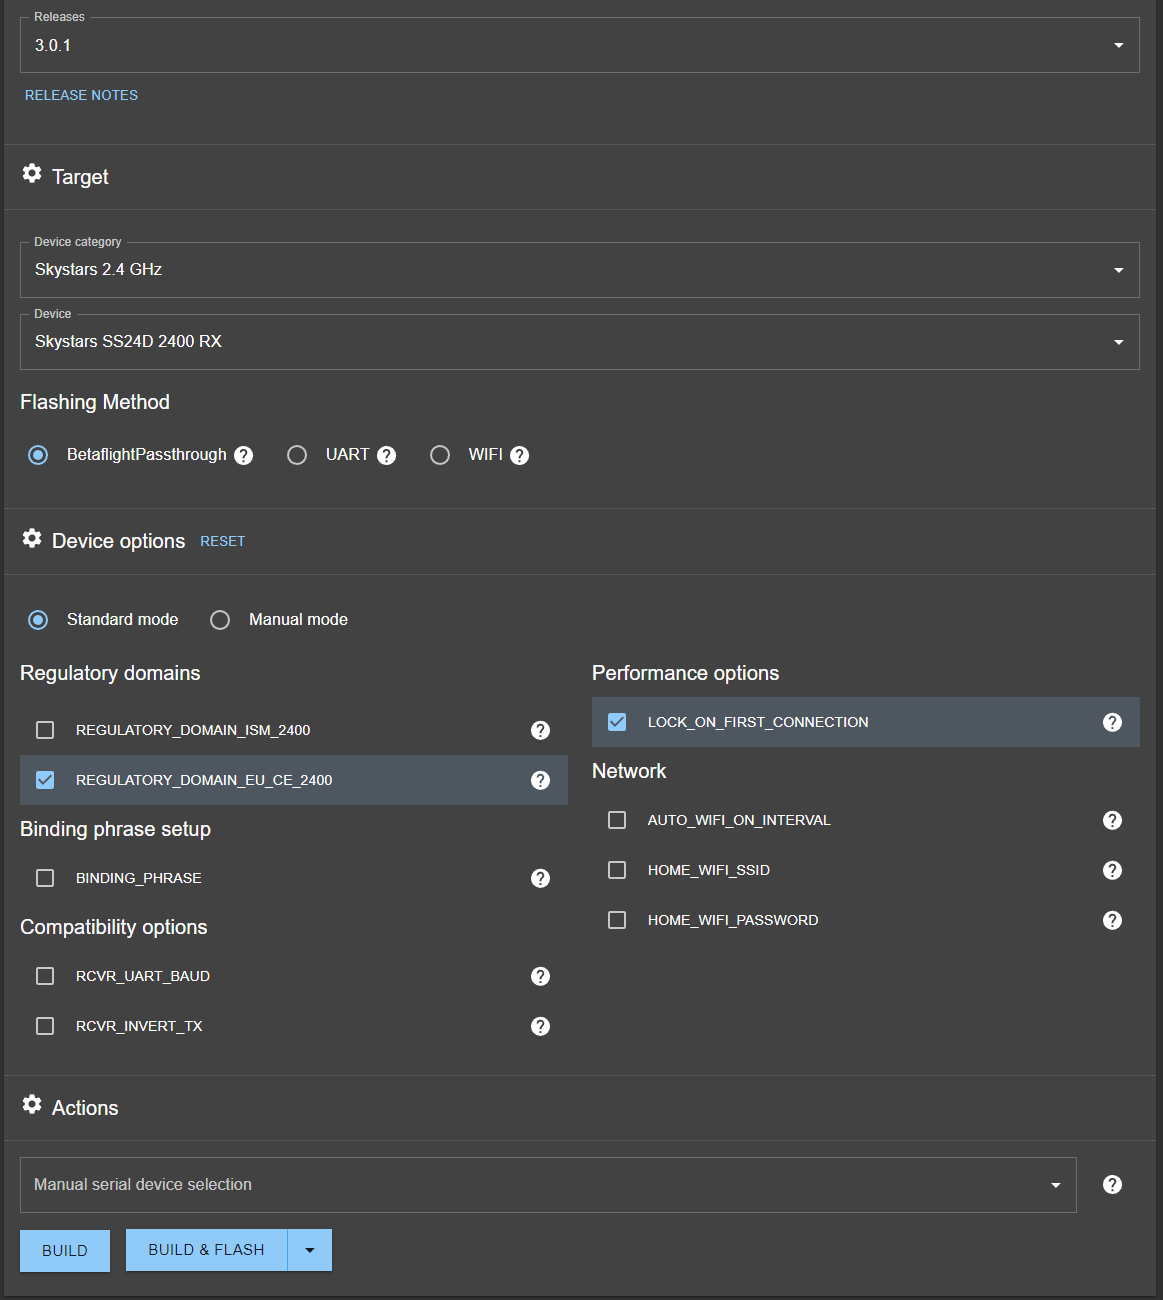Open help for WIFI flashing method
This screenshot has height=1300, width=1163.
click(522, 455)
